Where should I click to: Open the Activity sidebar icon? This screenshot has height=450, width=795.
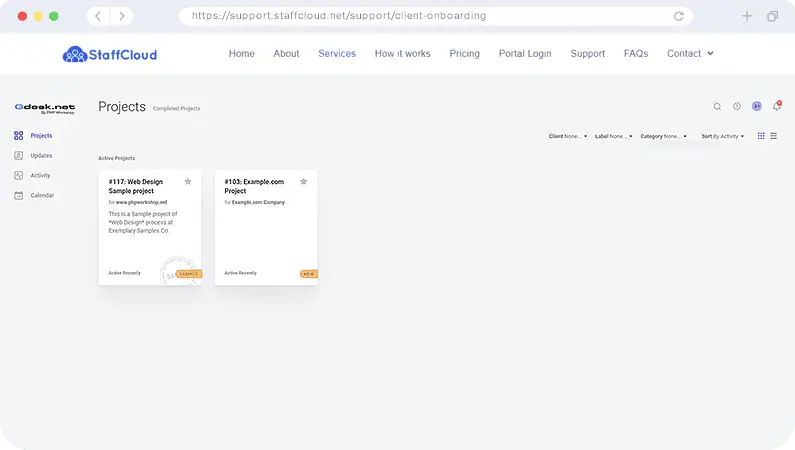[19, 175]
